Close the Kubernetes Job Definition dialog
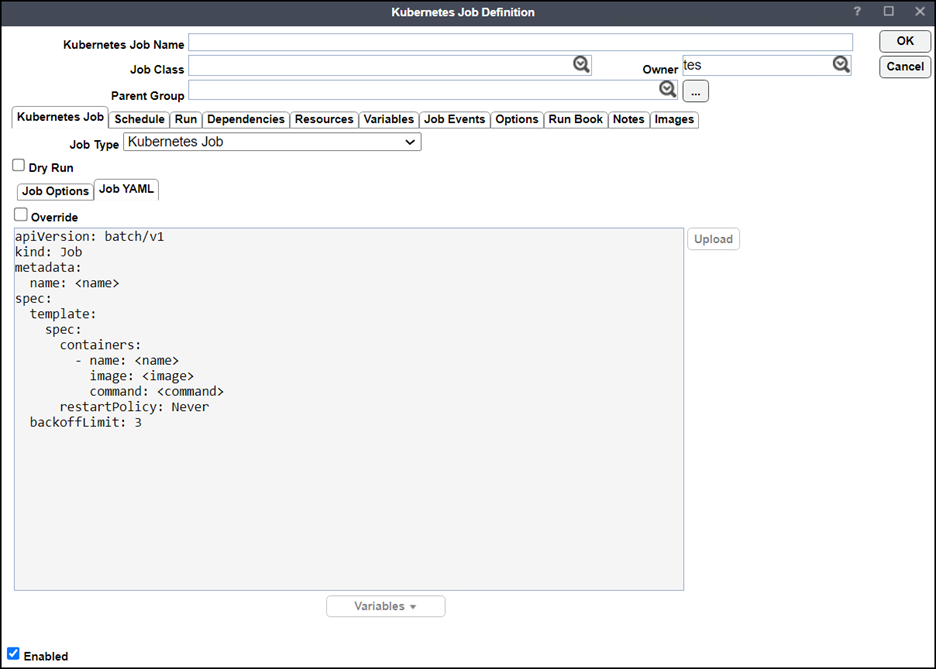Screen dimensions: 936x669 (x=920, y=11)
